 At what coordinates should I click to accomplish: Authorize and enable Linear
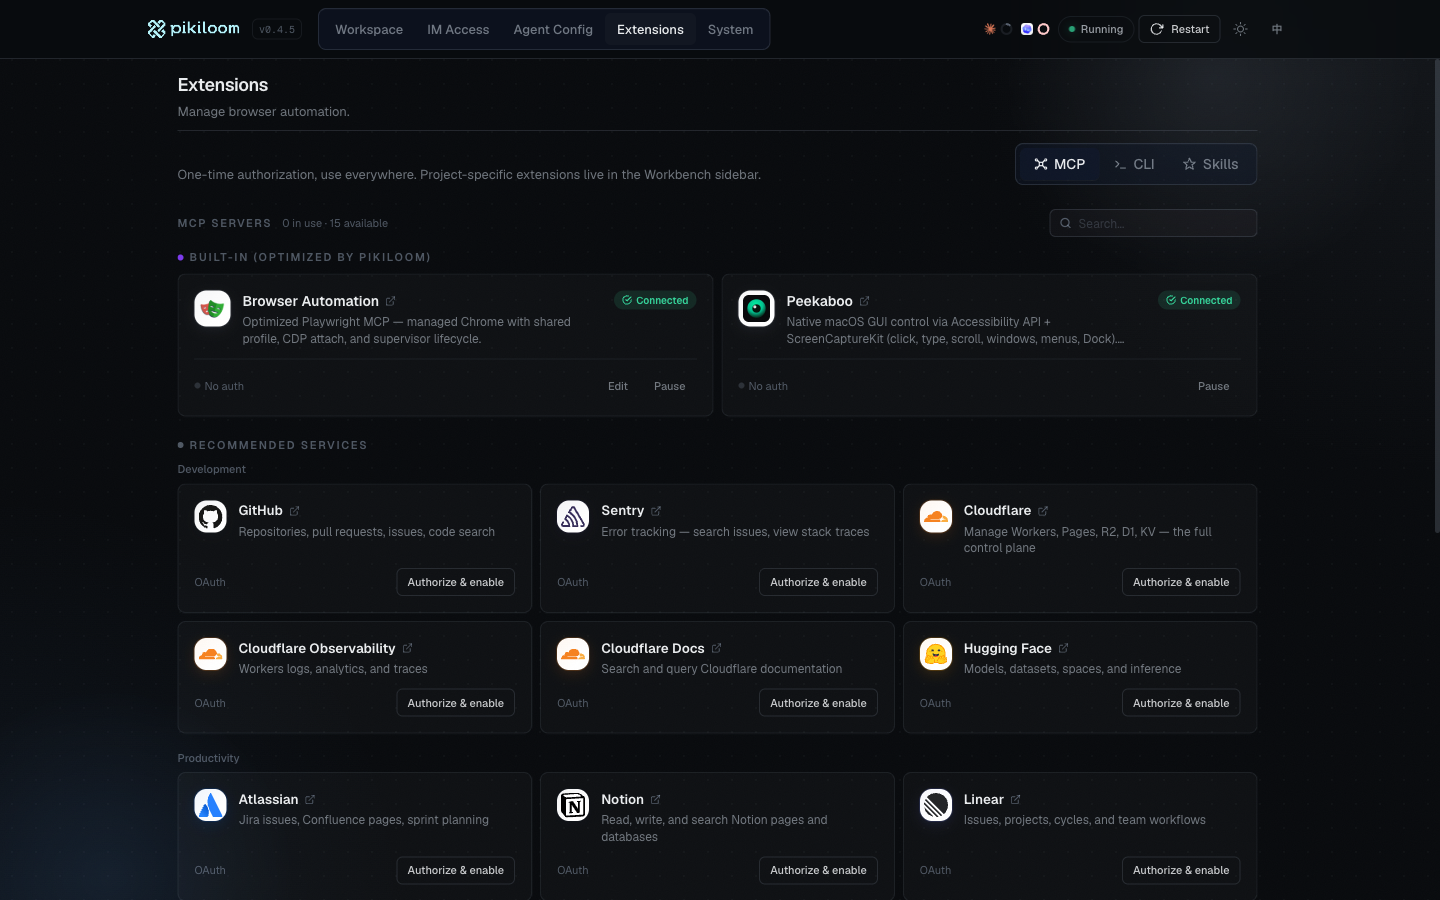(1181, 870)
